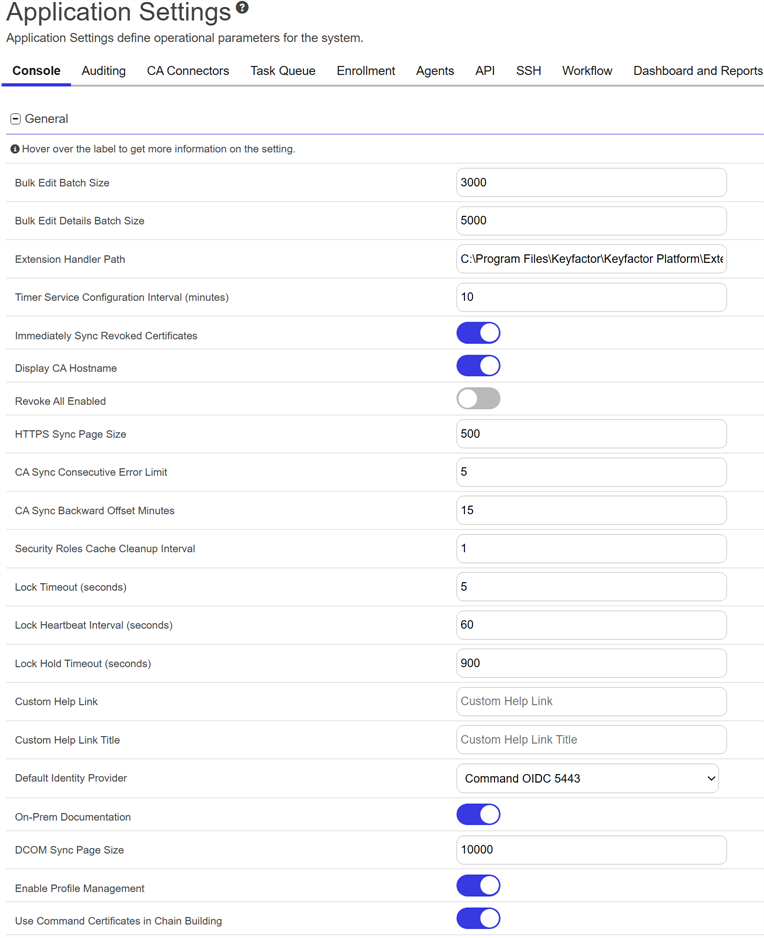
Task: Turn off On-Prem Documentation switch
Action: tap(478, 815)
